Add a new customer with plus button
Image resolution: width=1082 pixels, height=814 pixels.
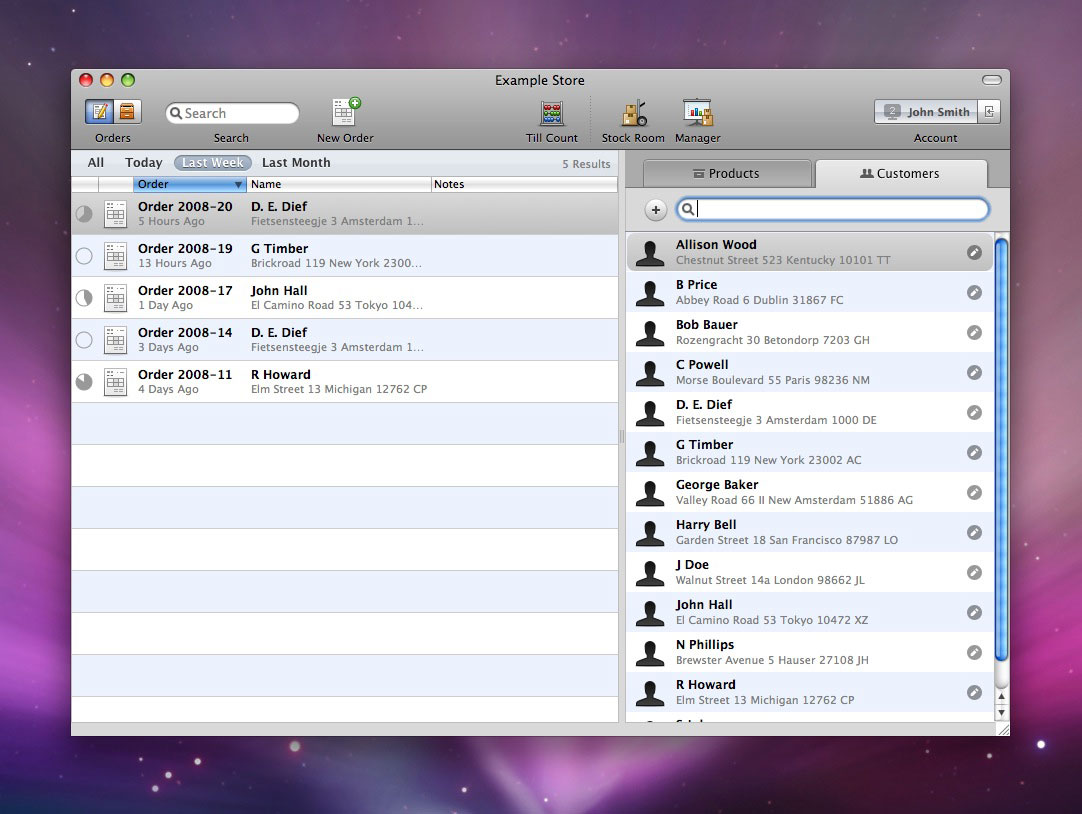656,210
